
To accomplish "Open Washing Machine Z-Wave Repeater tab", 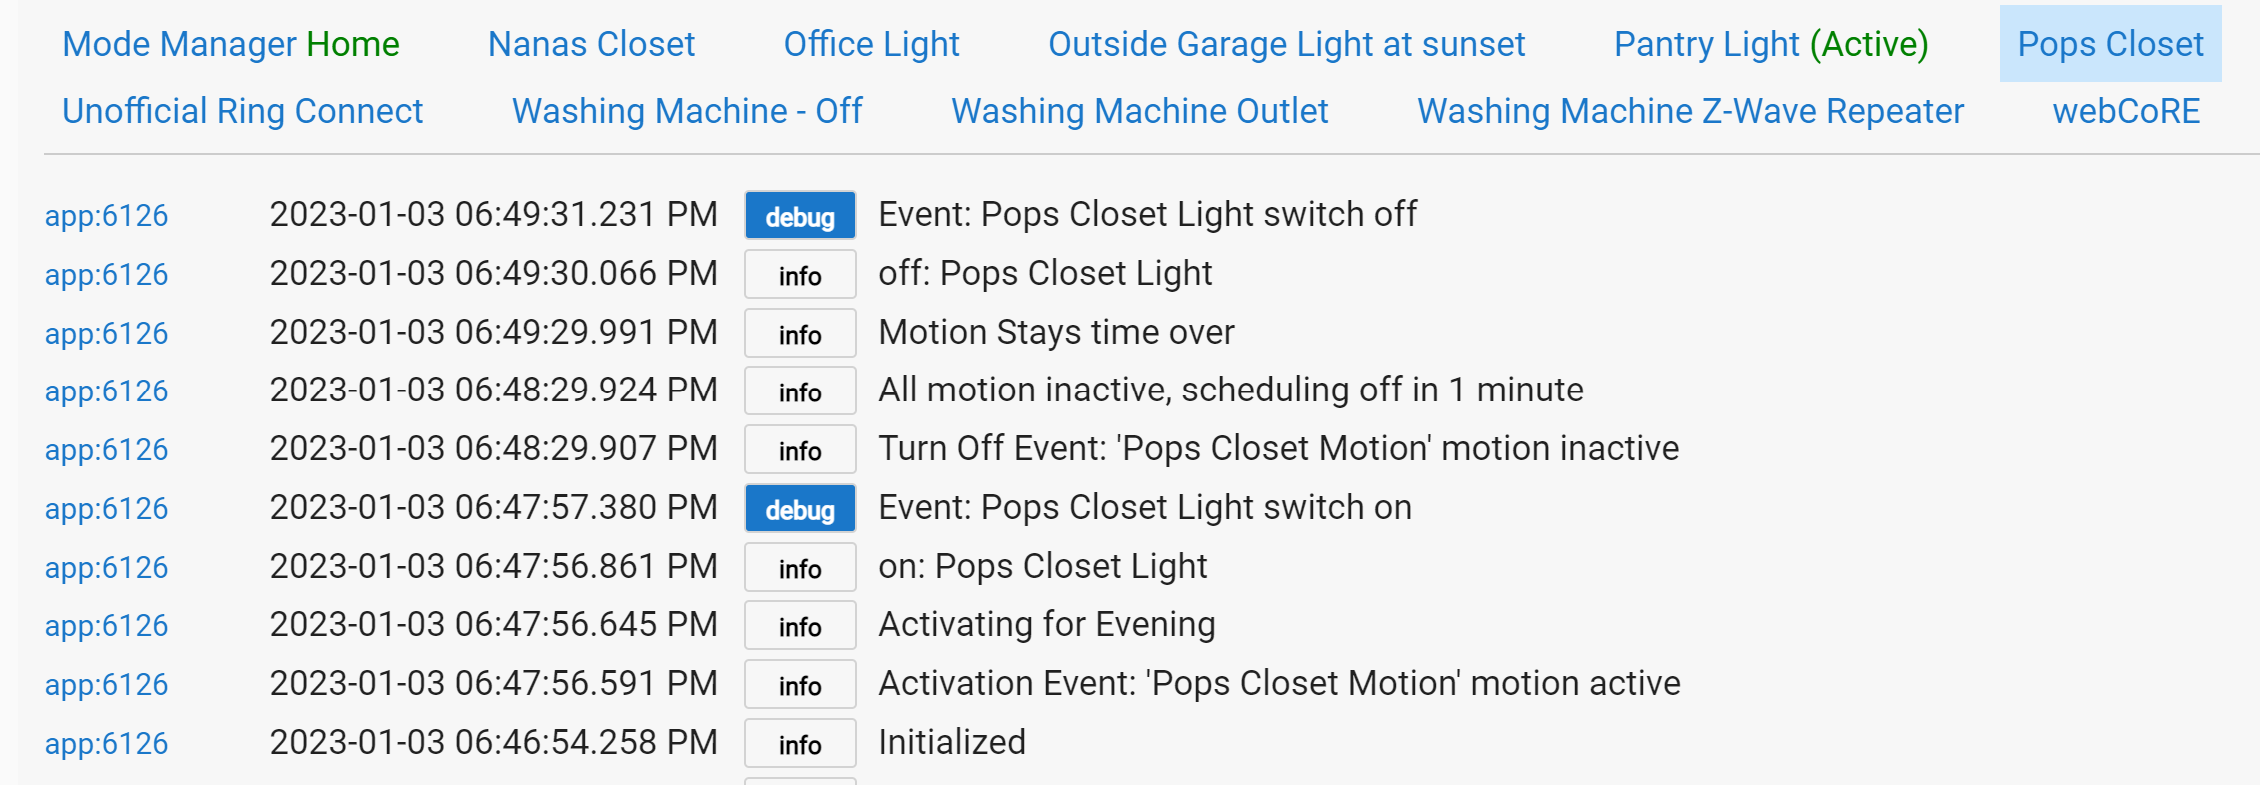I will tap(1690, 111).
